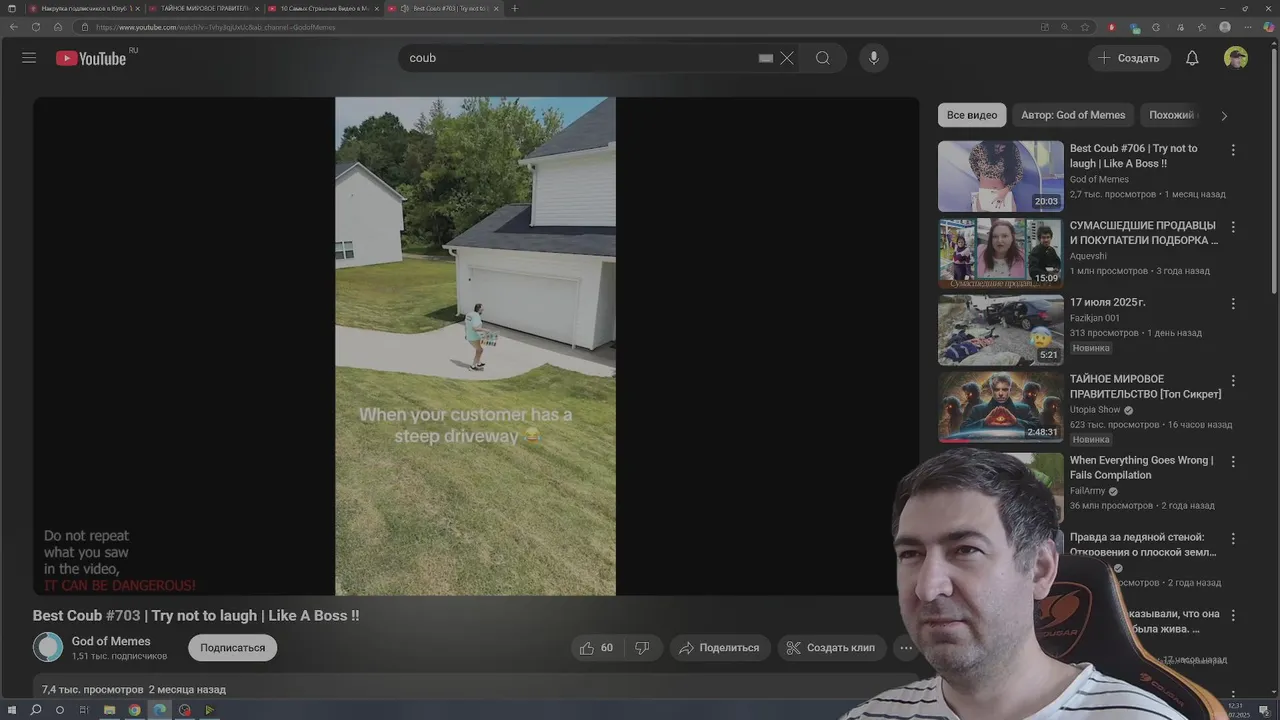Viewport: 1280px width, 720px height.
Task: Open the YouTube guide hamburger menu
Action: (x=29, y=58)
